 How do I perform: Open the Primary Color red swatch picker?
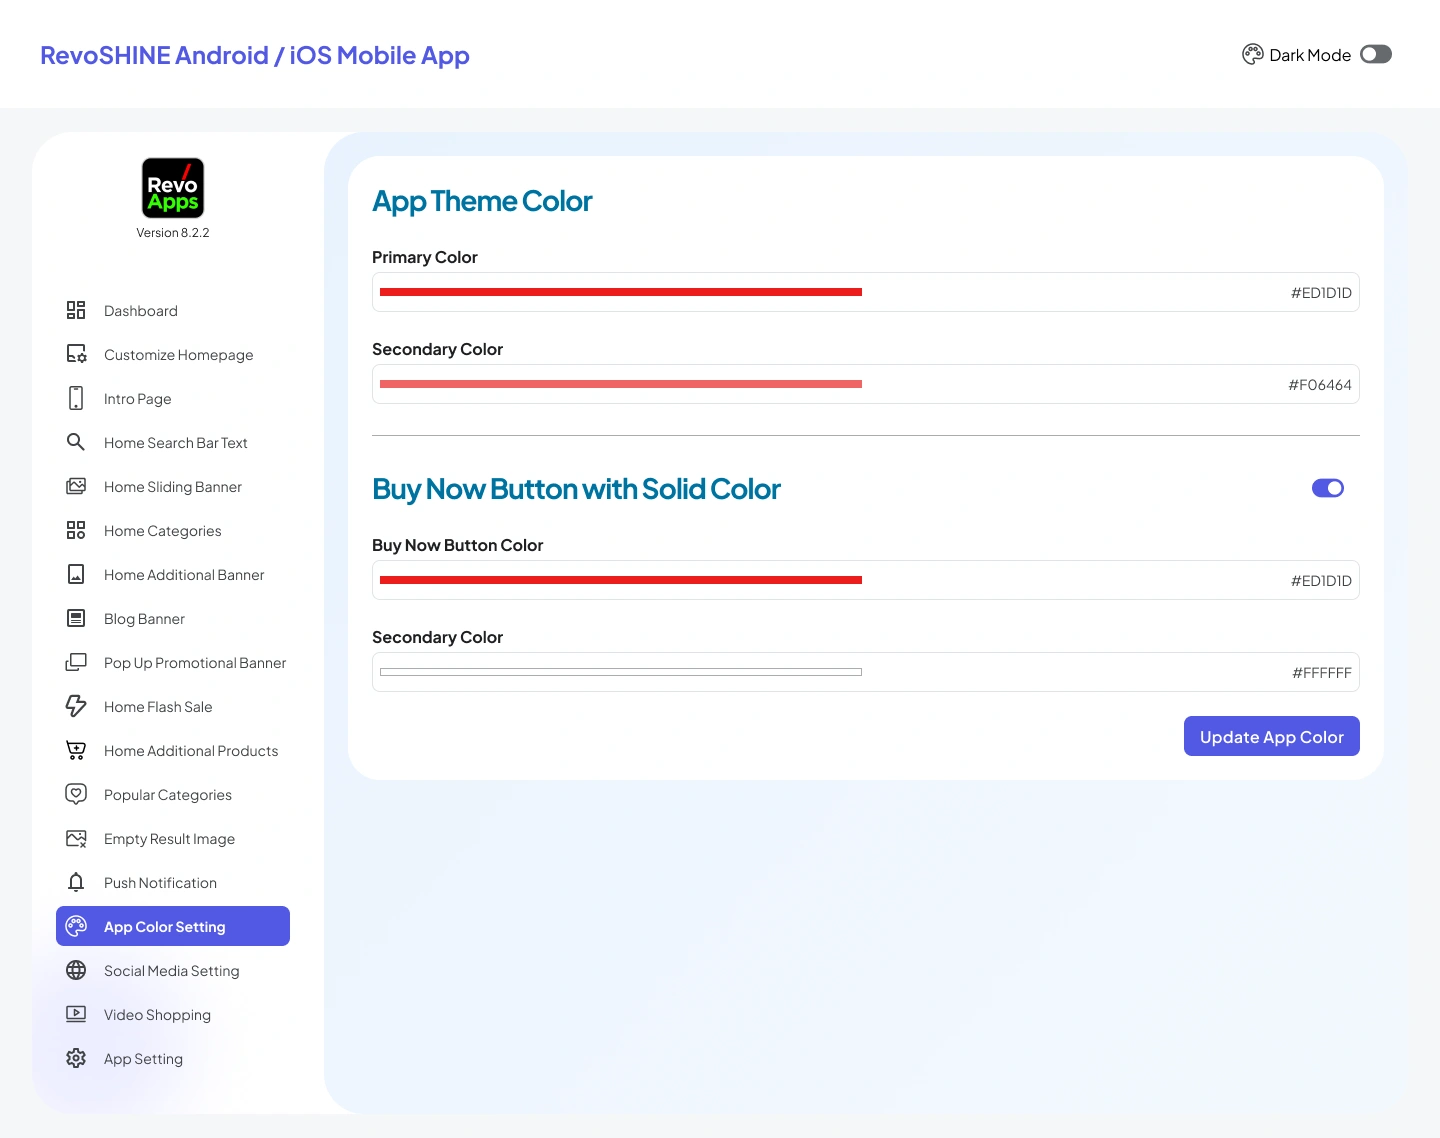pyautogui.click(x=621, y=292)
